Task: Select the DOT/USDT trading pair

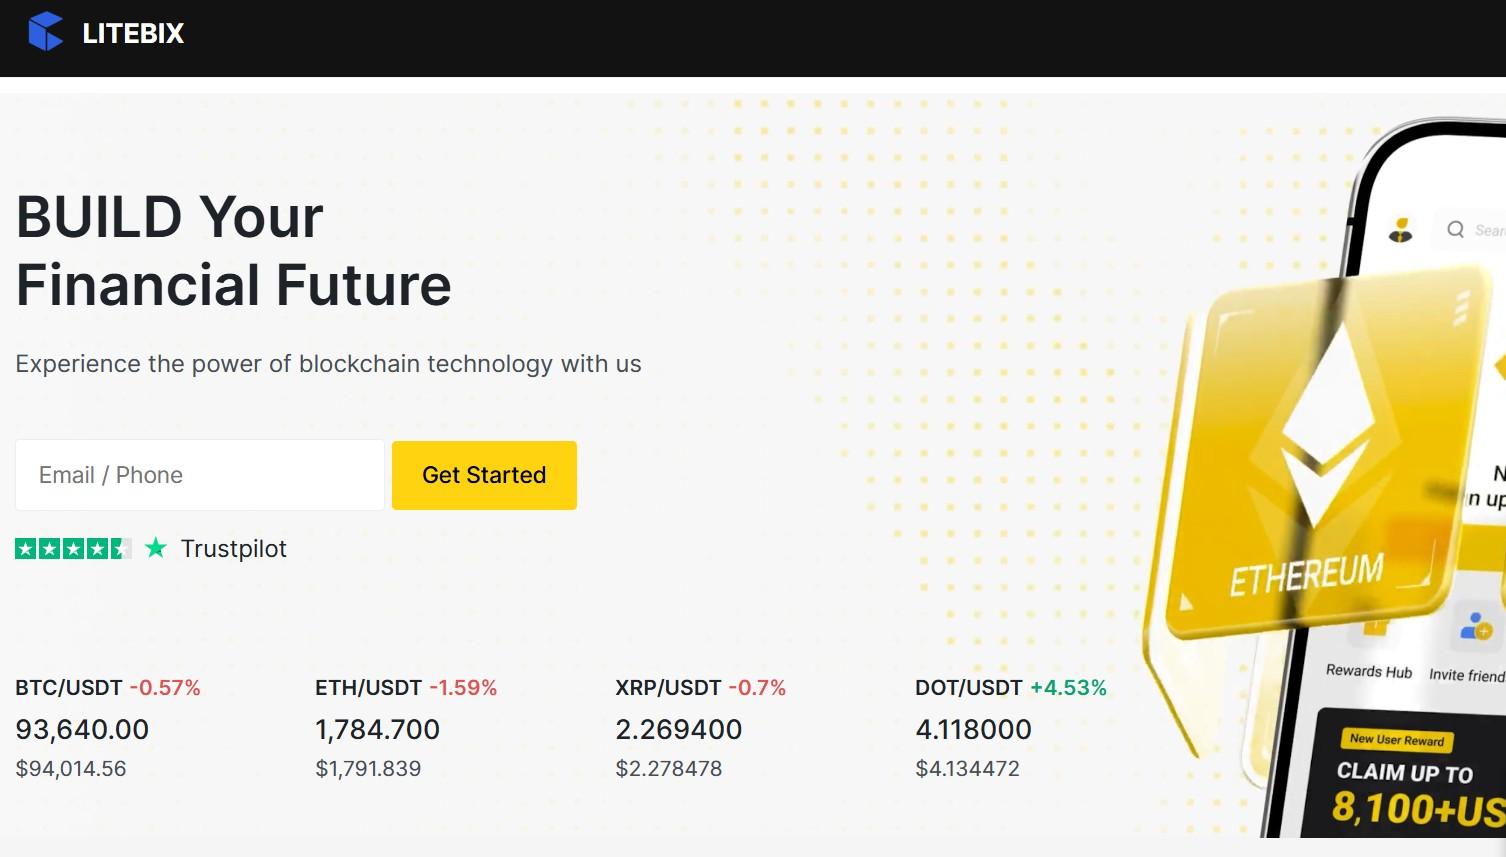Action: pos(968,688)
